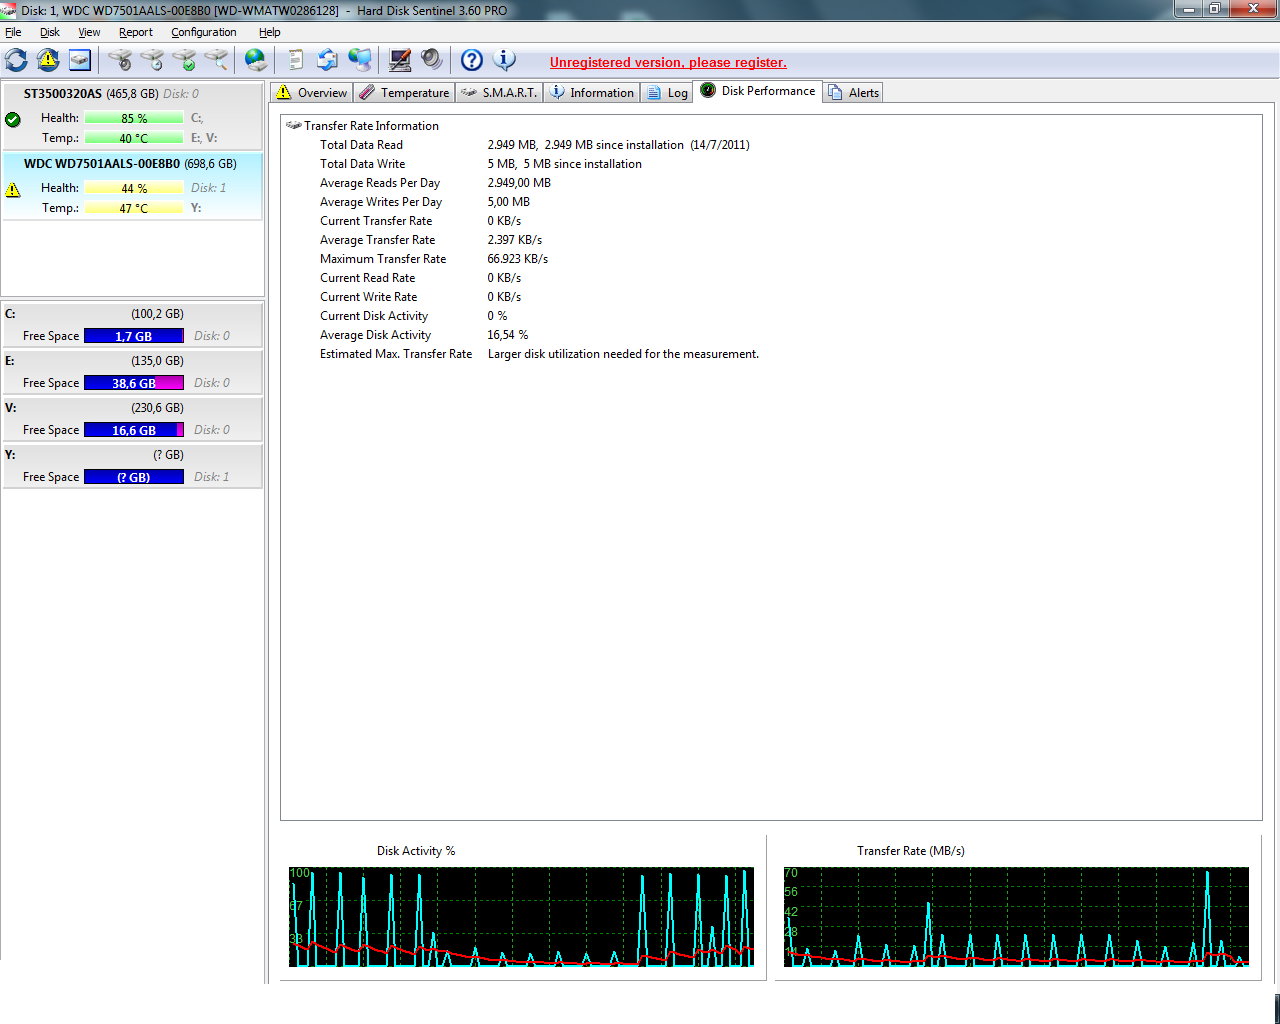Click the Estimated Max. Transfer Rate label

coord(396,354)
